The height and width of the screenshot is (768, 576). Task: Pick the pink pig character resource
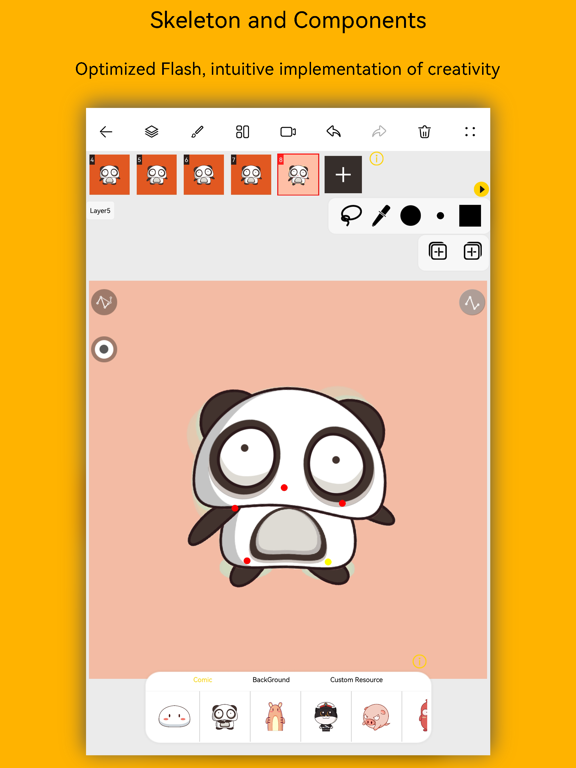(376, 717)
